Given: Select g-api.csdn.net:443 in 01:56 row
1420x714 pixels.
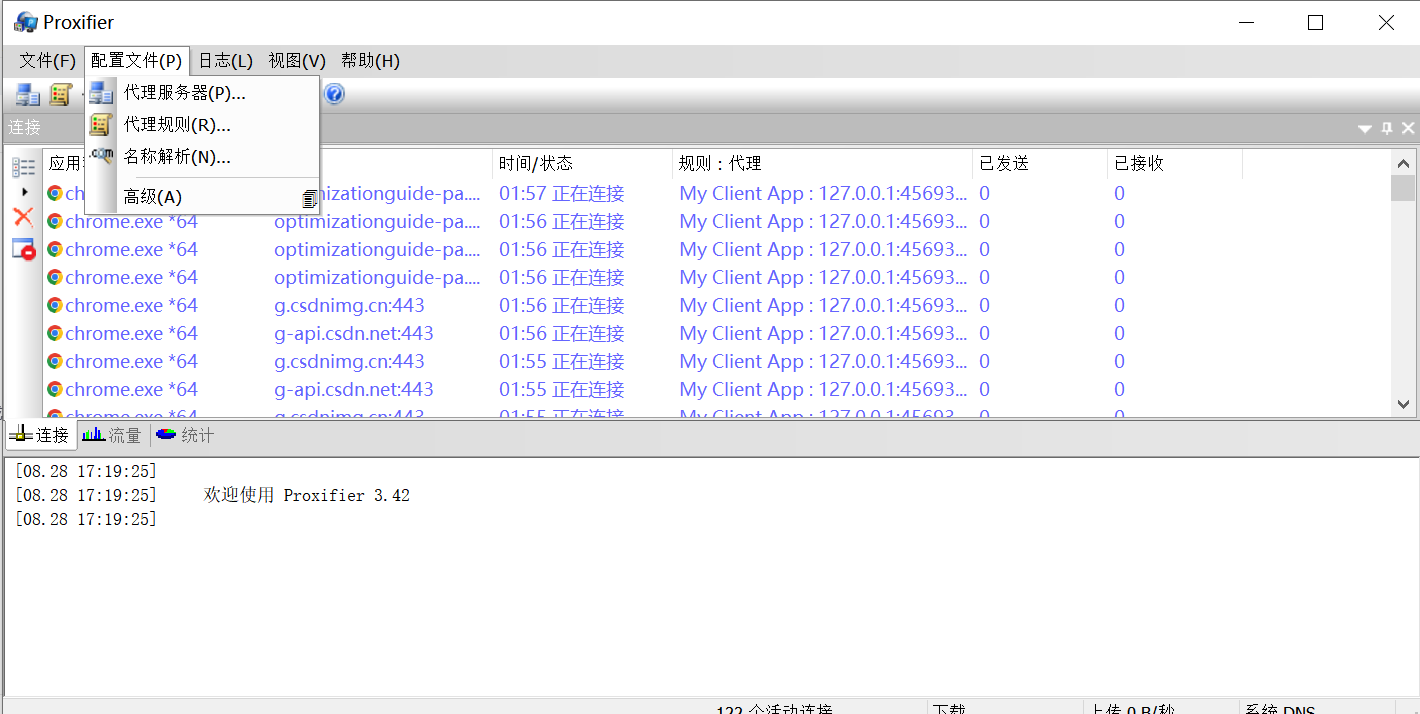Looking at the screenshot, I should (354, 333).
